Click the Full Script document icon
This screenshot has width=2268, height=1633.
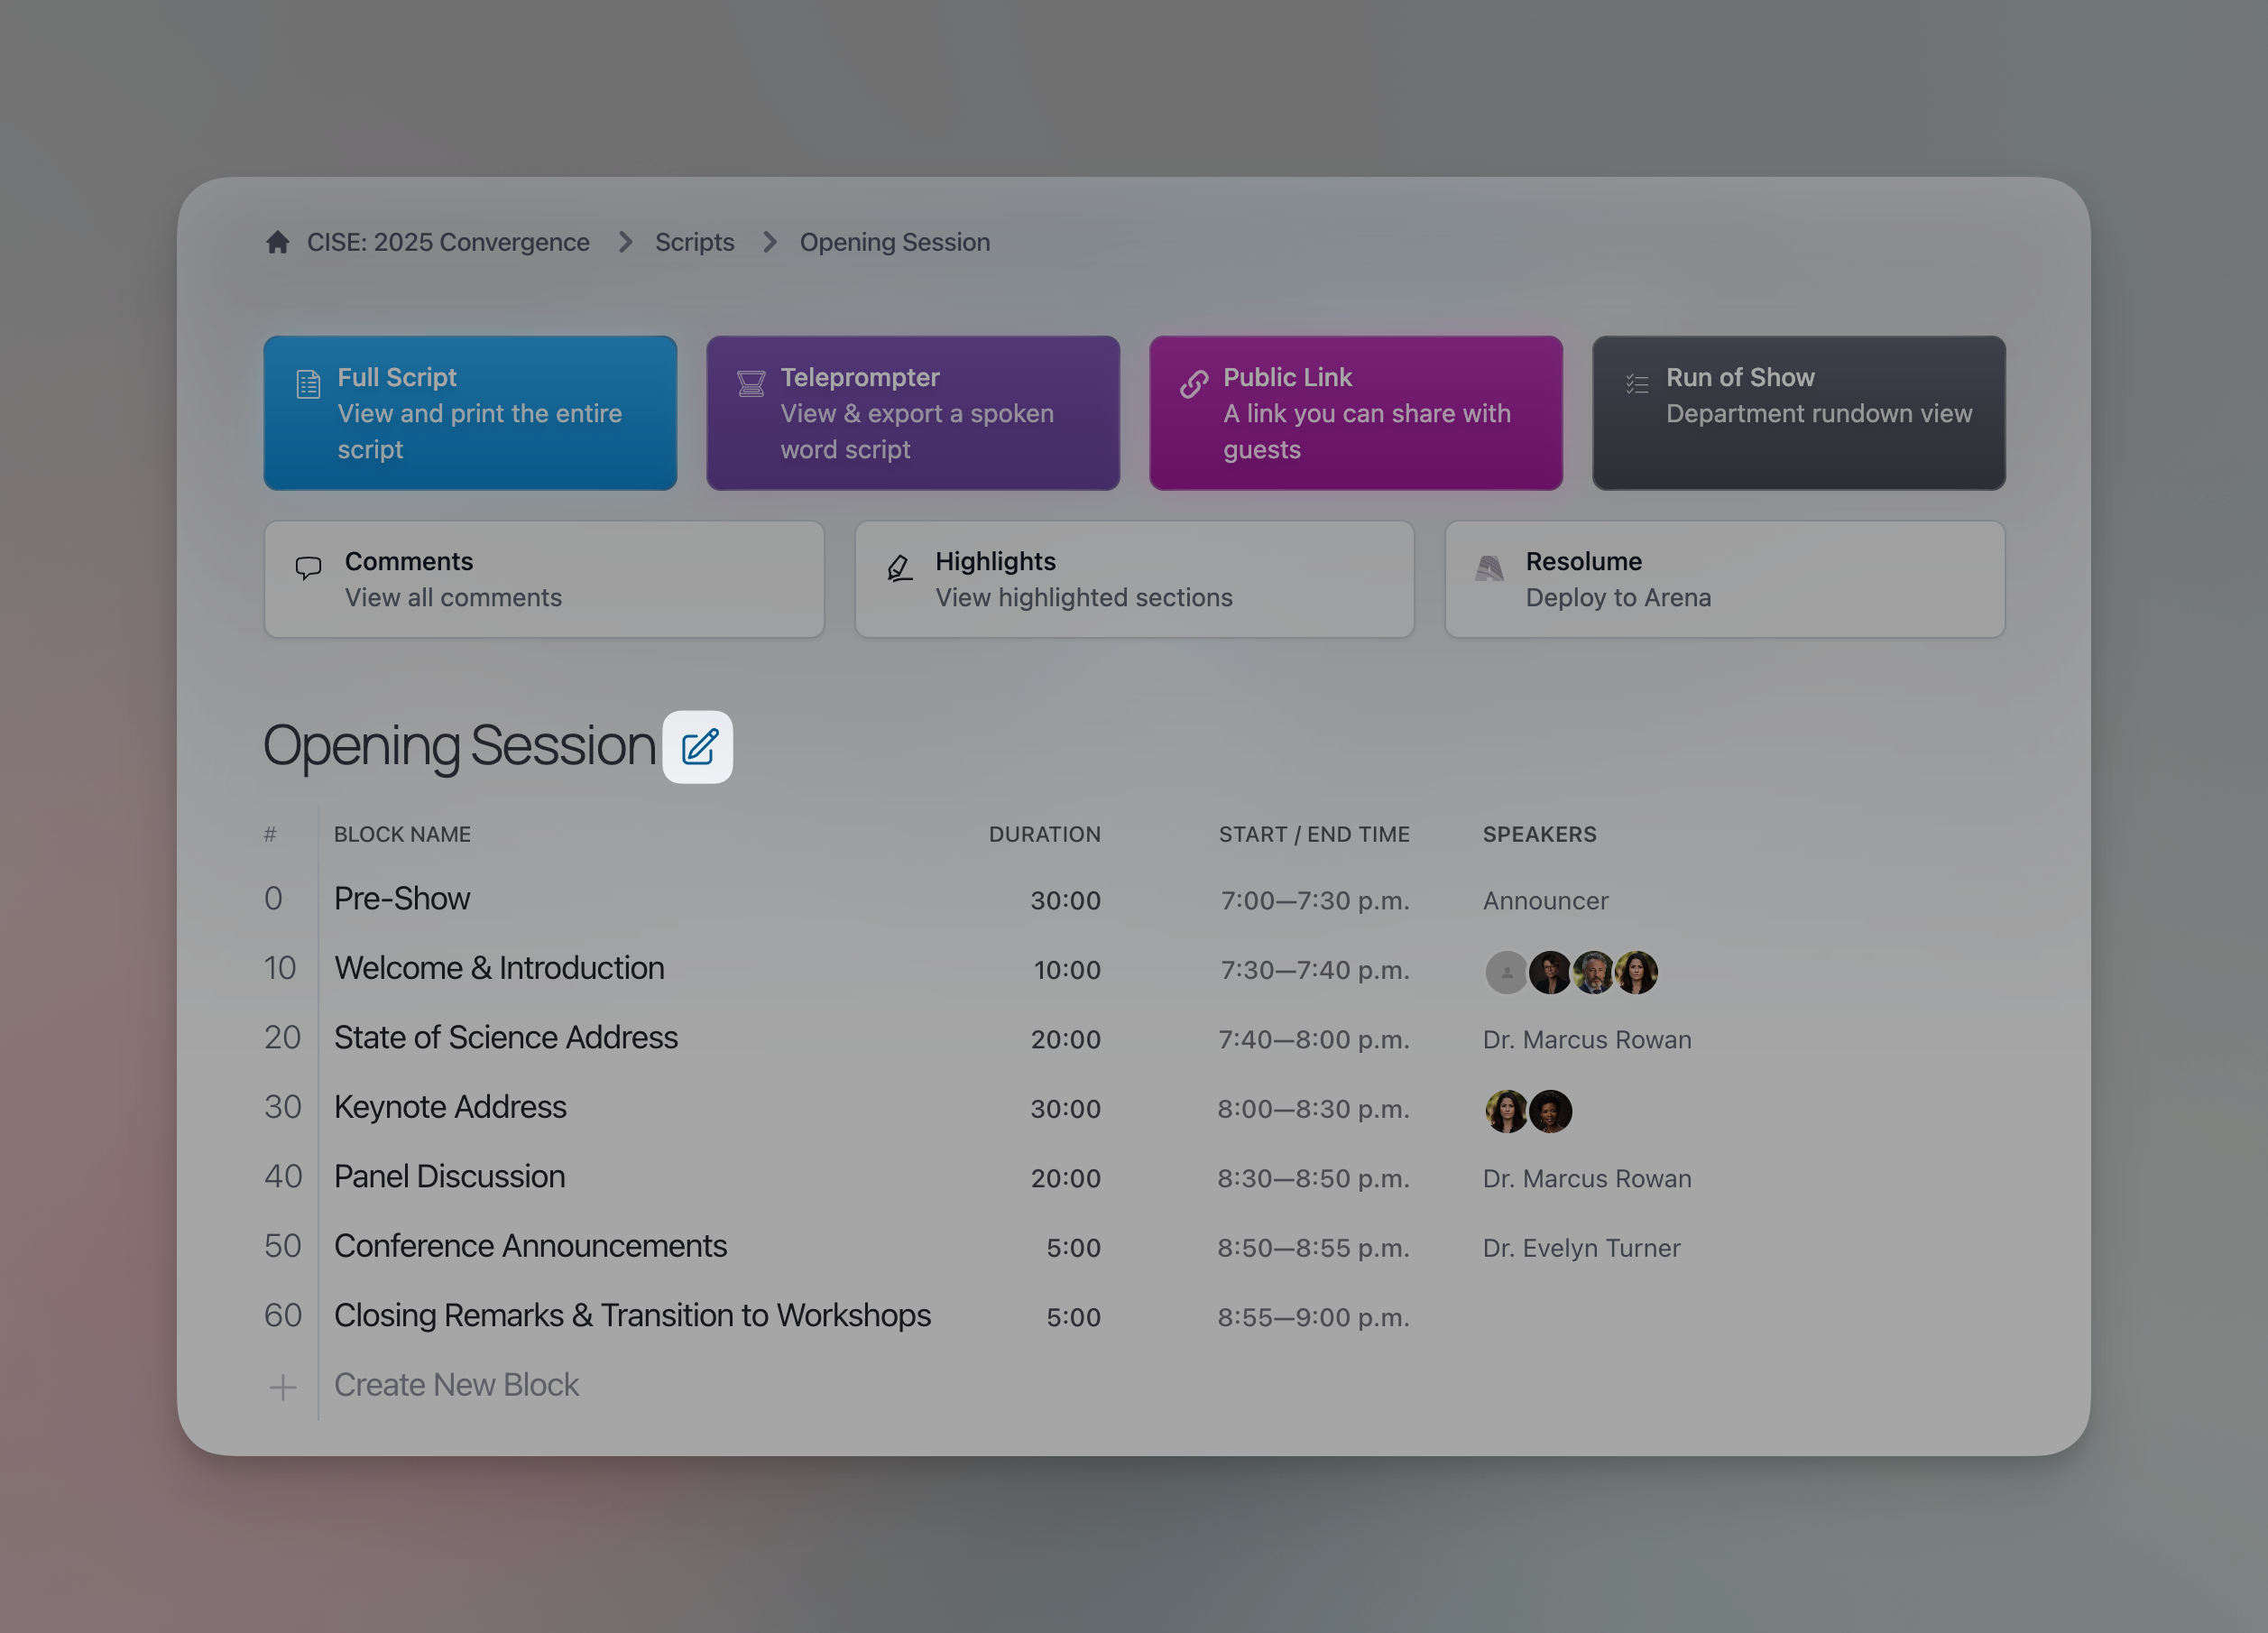tap(308, 384)
